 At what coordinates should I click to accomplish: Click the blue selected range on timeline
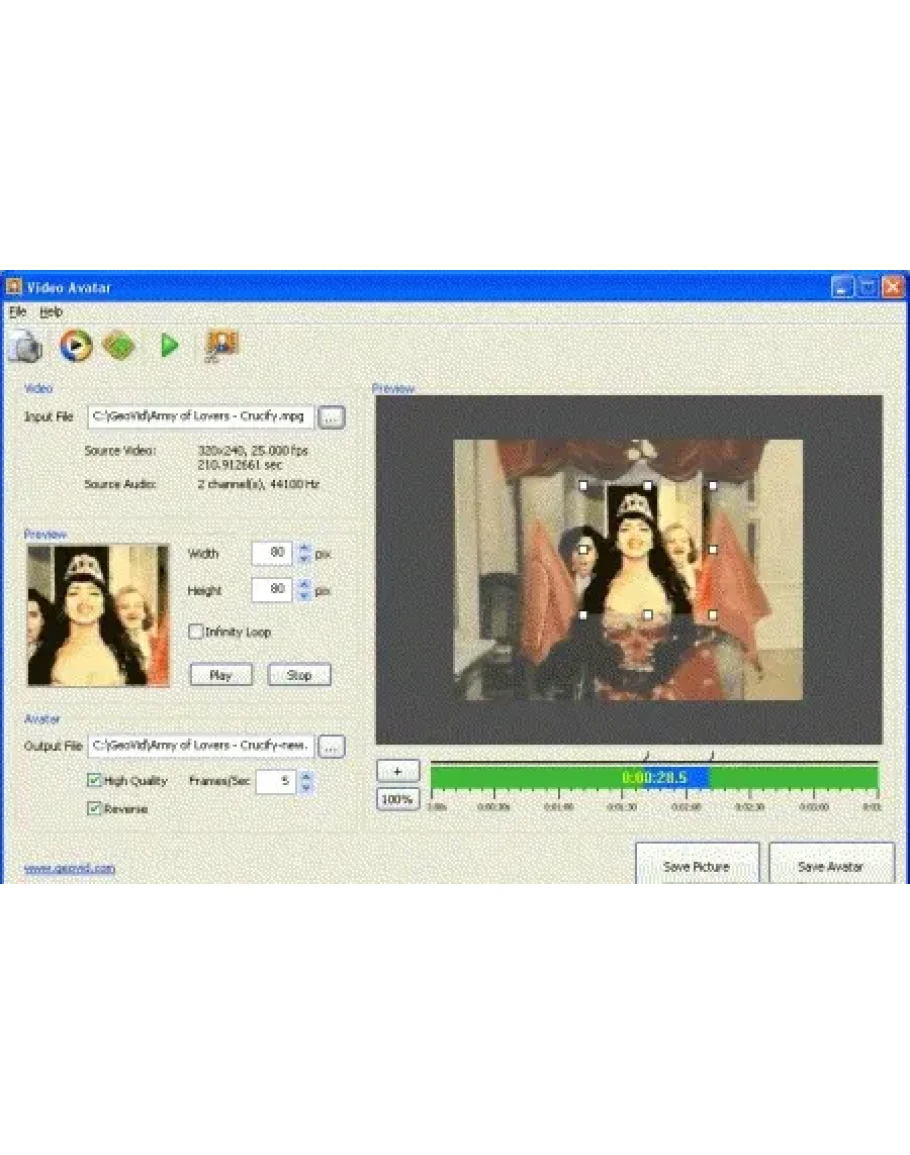(x=677, y=777)
